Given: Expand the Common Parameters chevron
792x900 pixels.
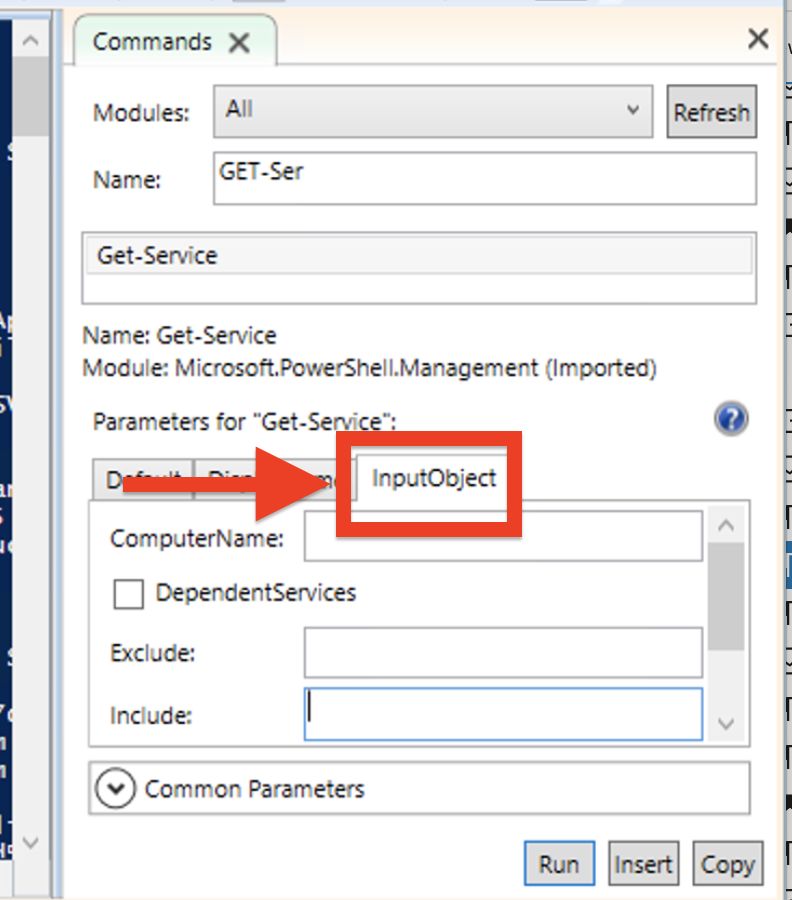Looking at the screenshot, I should coord(116,789).
